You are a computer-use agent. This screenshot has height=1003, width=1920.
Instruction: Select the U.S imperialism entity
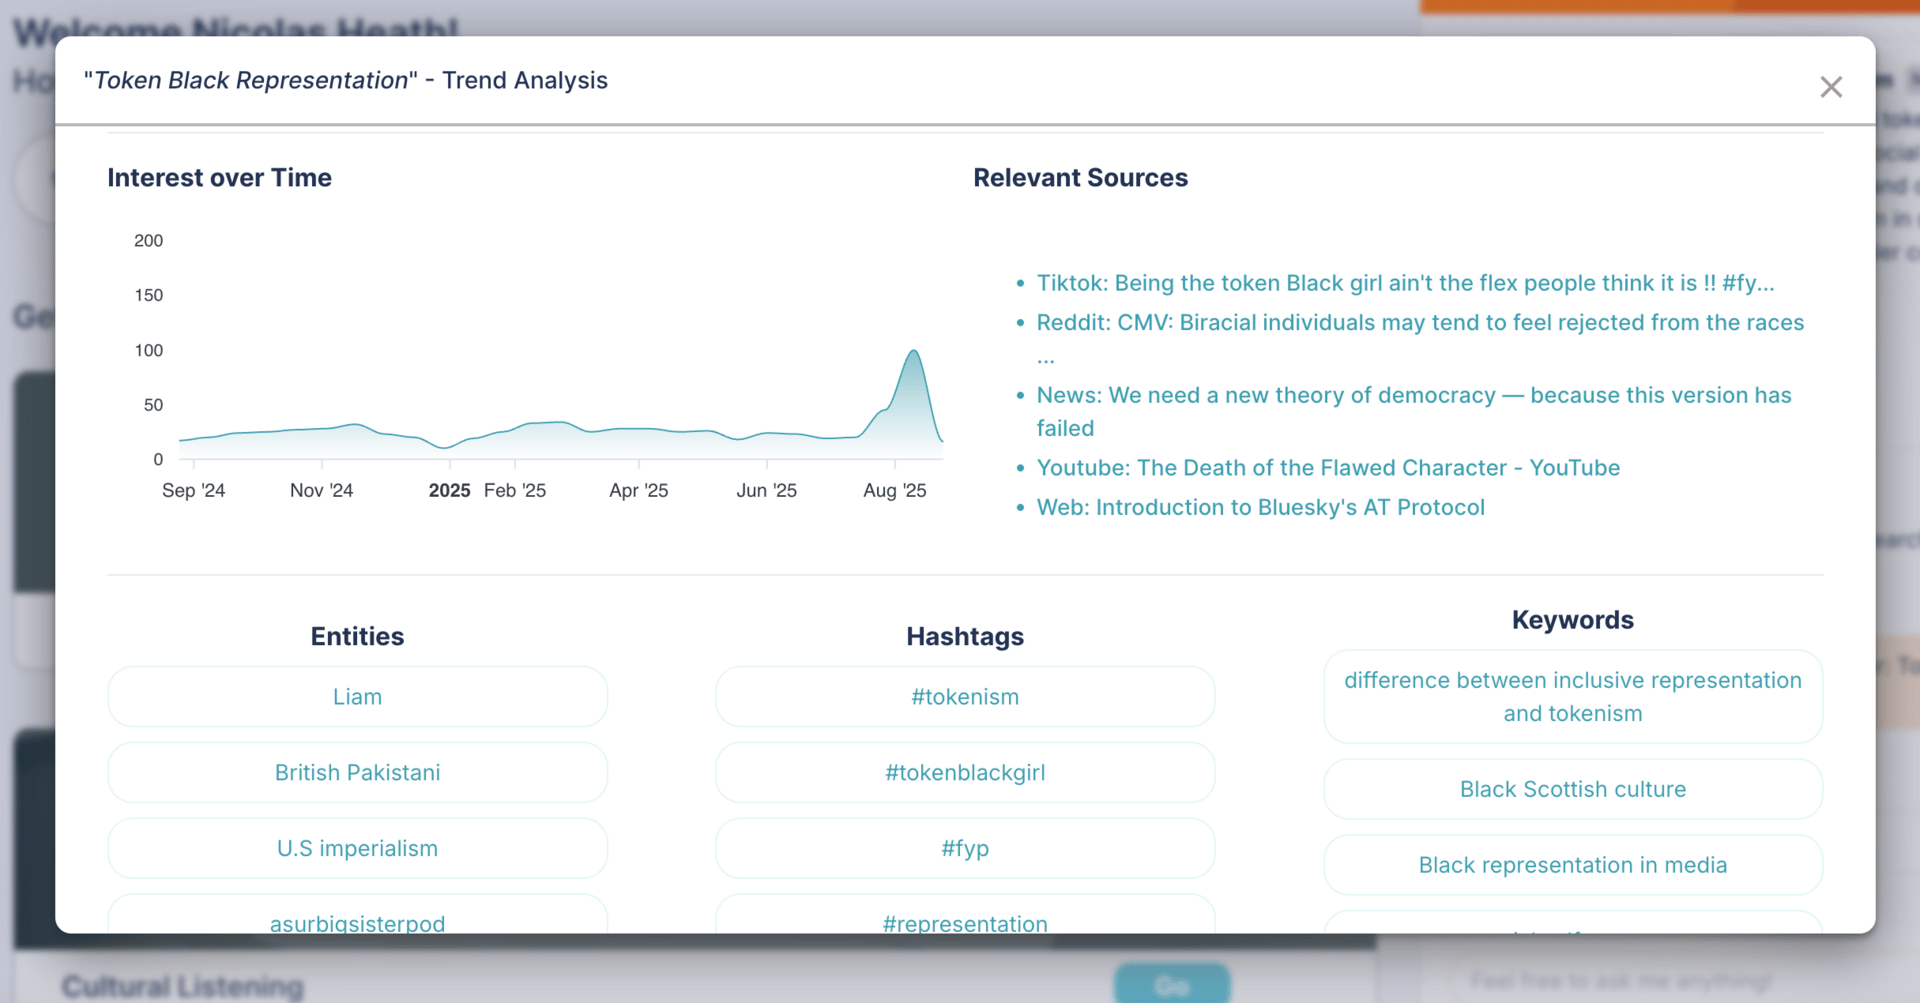pos(357,849)
